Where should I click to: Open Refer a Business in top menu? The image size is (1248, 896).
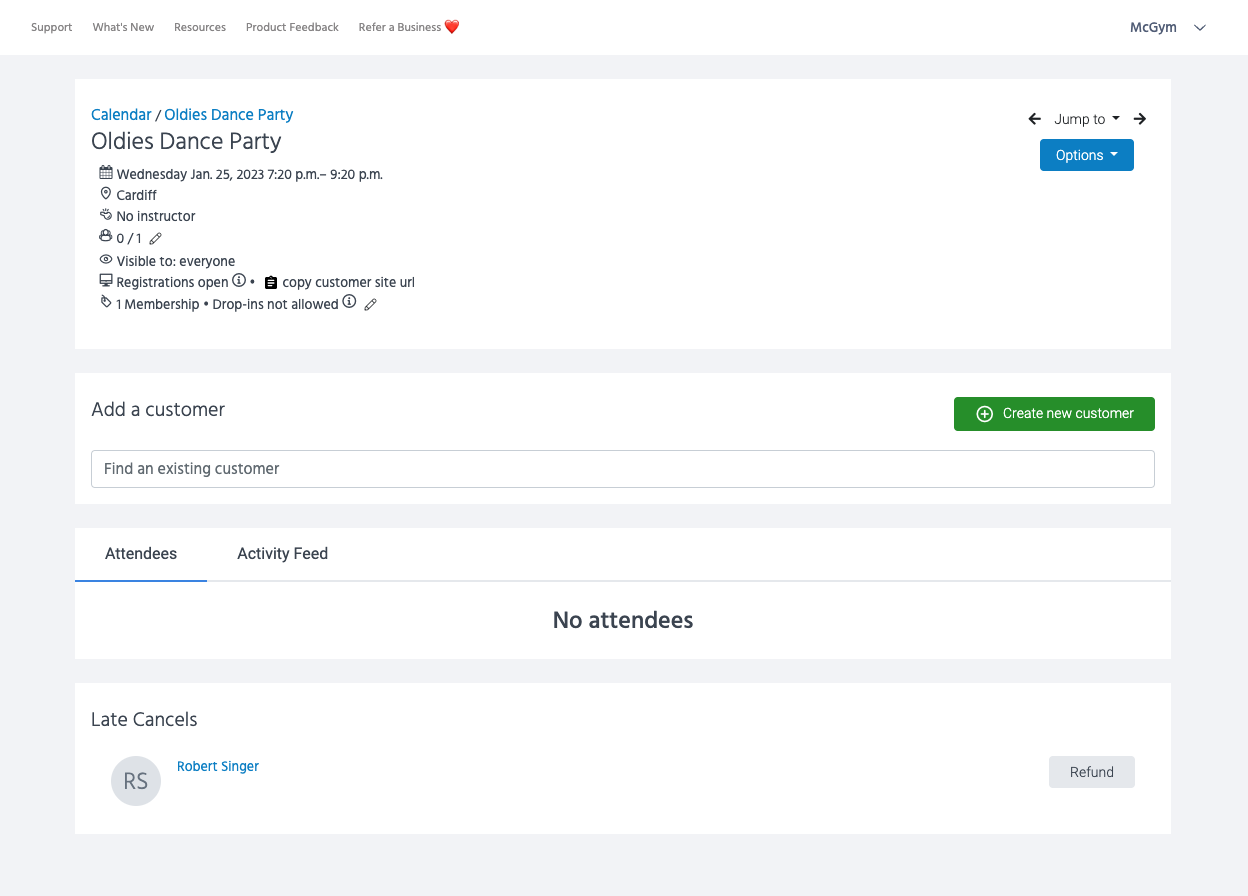[x=408, y=27]
